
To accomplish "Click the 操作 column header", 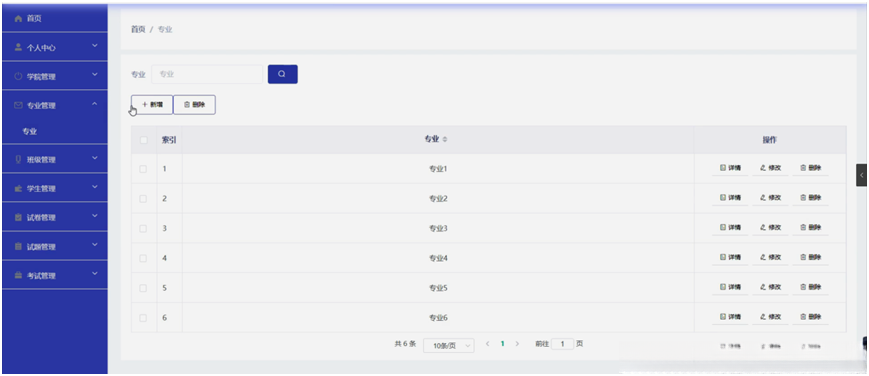I will (770, 140).
